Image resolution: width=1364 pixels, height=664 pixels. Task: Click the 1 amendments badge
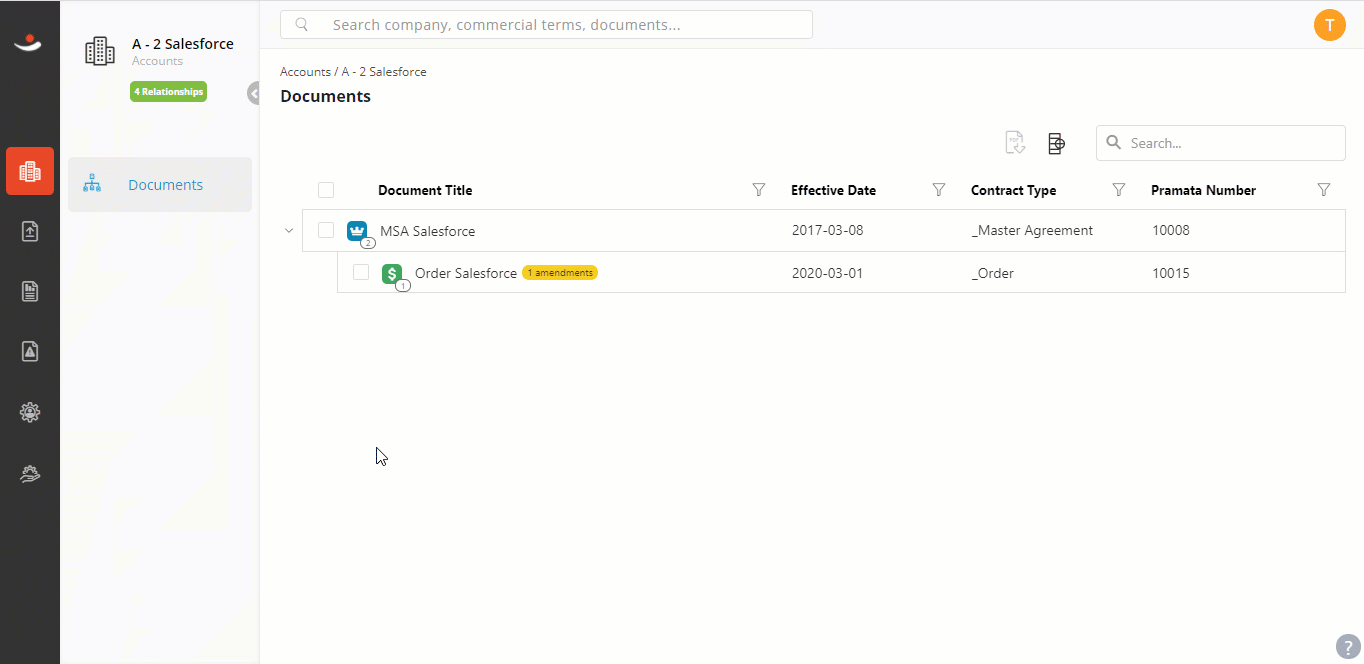tap(560, 273)
